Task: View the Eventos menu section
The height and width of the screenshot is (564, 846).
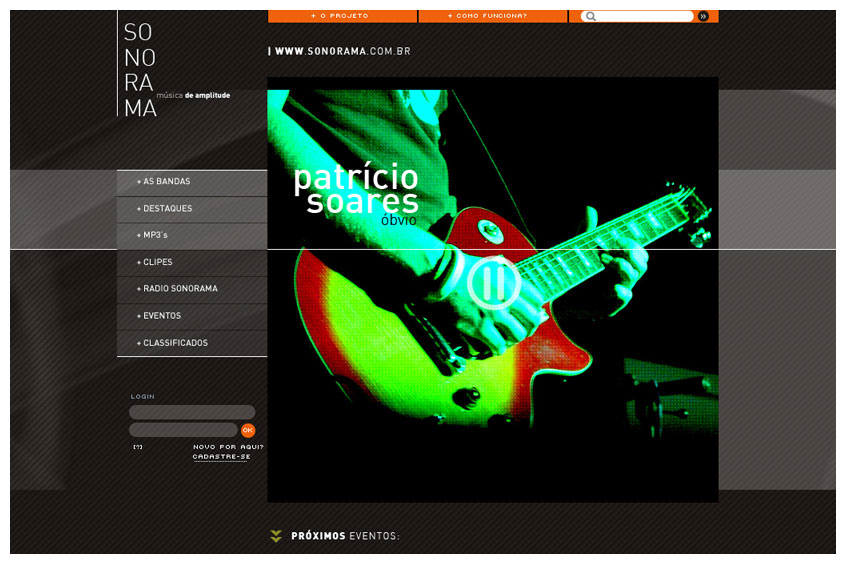Action: 192,316
